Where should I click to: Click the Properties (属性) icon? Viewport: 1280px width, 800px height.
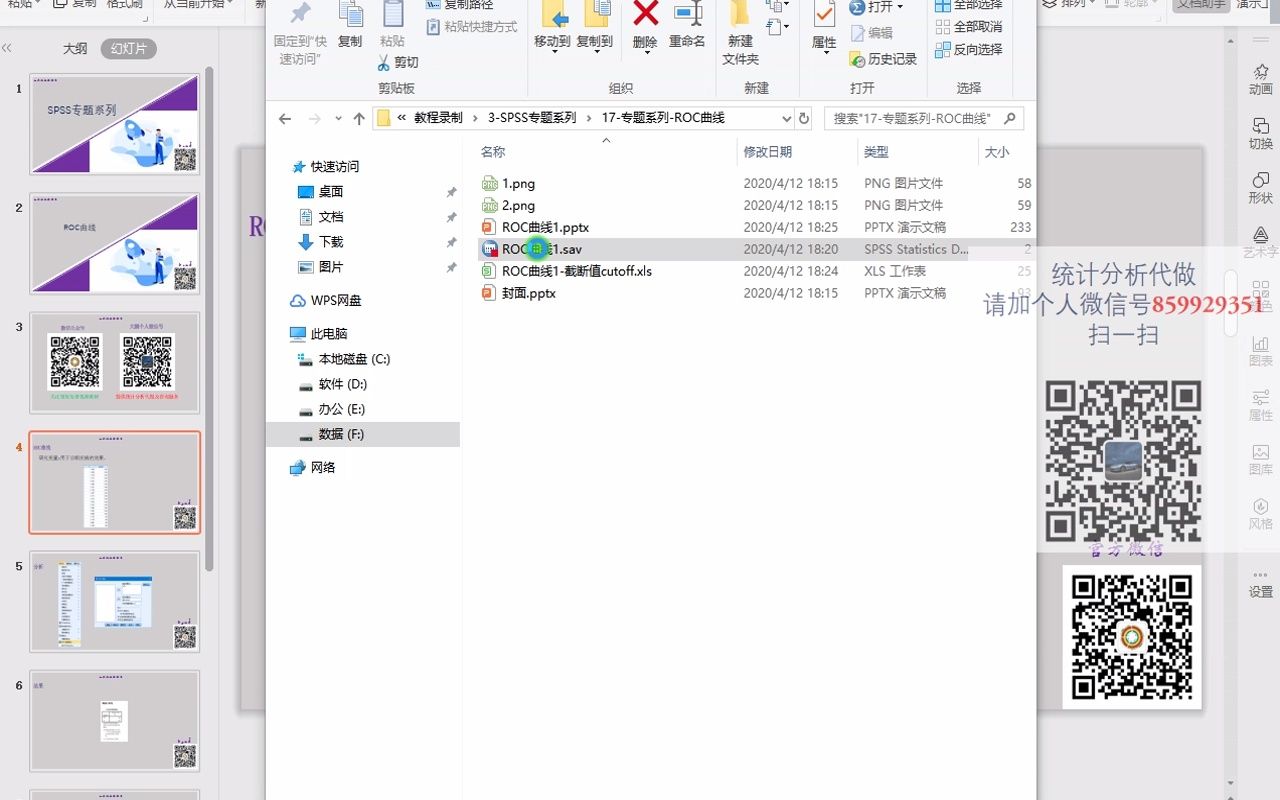824,14
